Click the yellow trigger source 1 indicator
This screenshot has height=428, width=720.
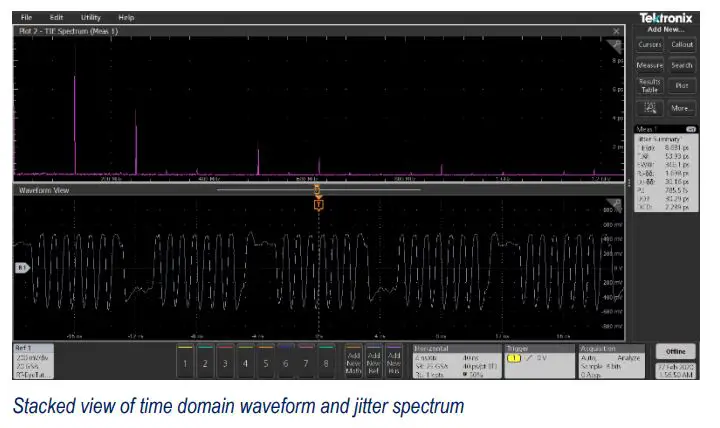pos(513,358)
